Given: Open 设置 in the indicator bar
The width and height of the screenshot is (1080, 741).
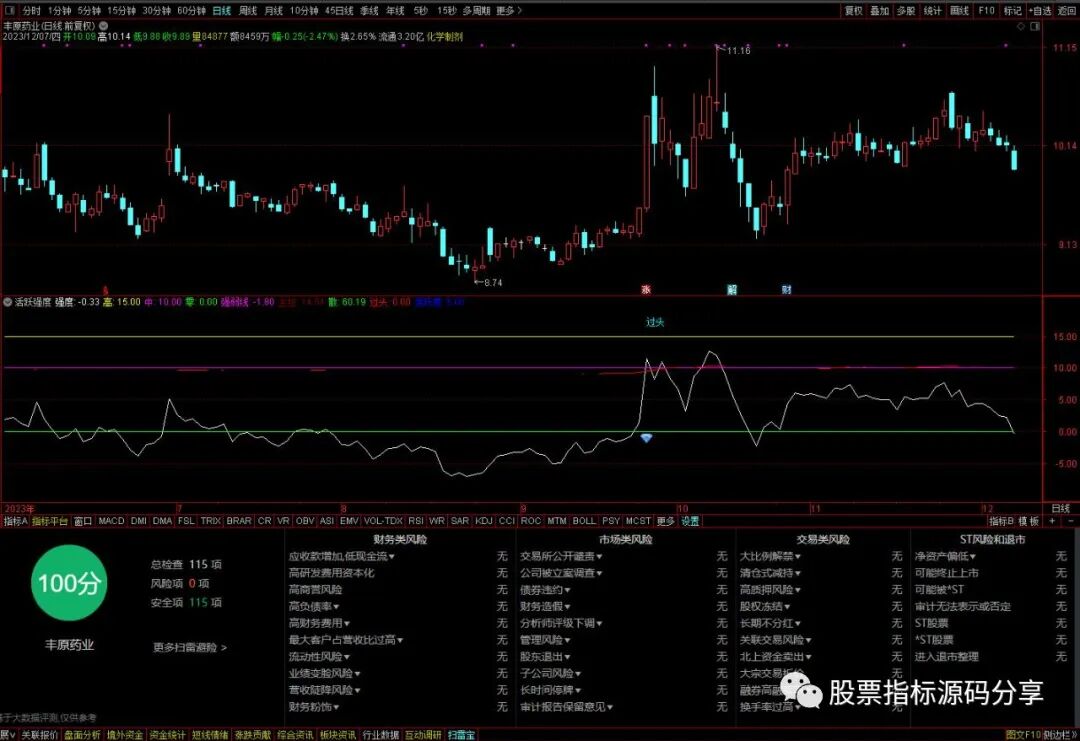Looking at the screenshot, I should [690, 521].
